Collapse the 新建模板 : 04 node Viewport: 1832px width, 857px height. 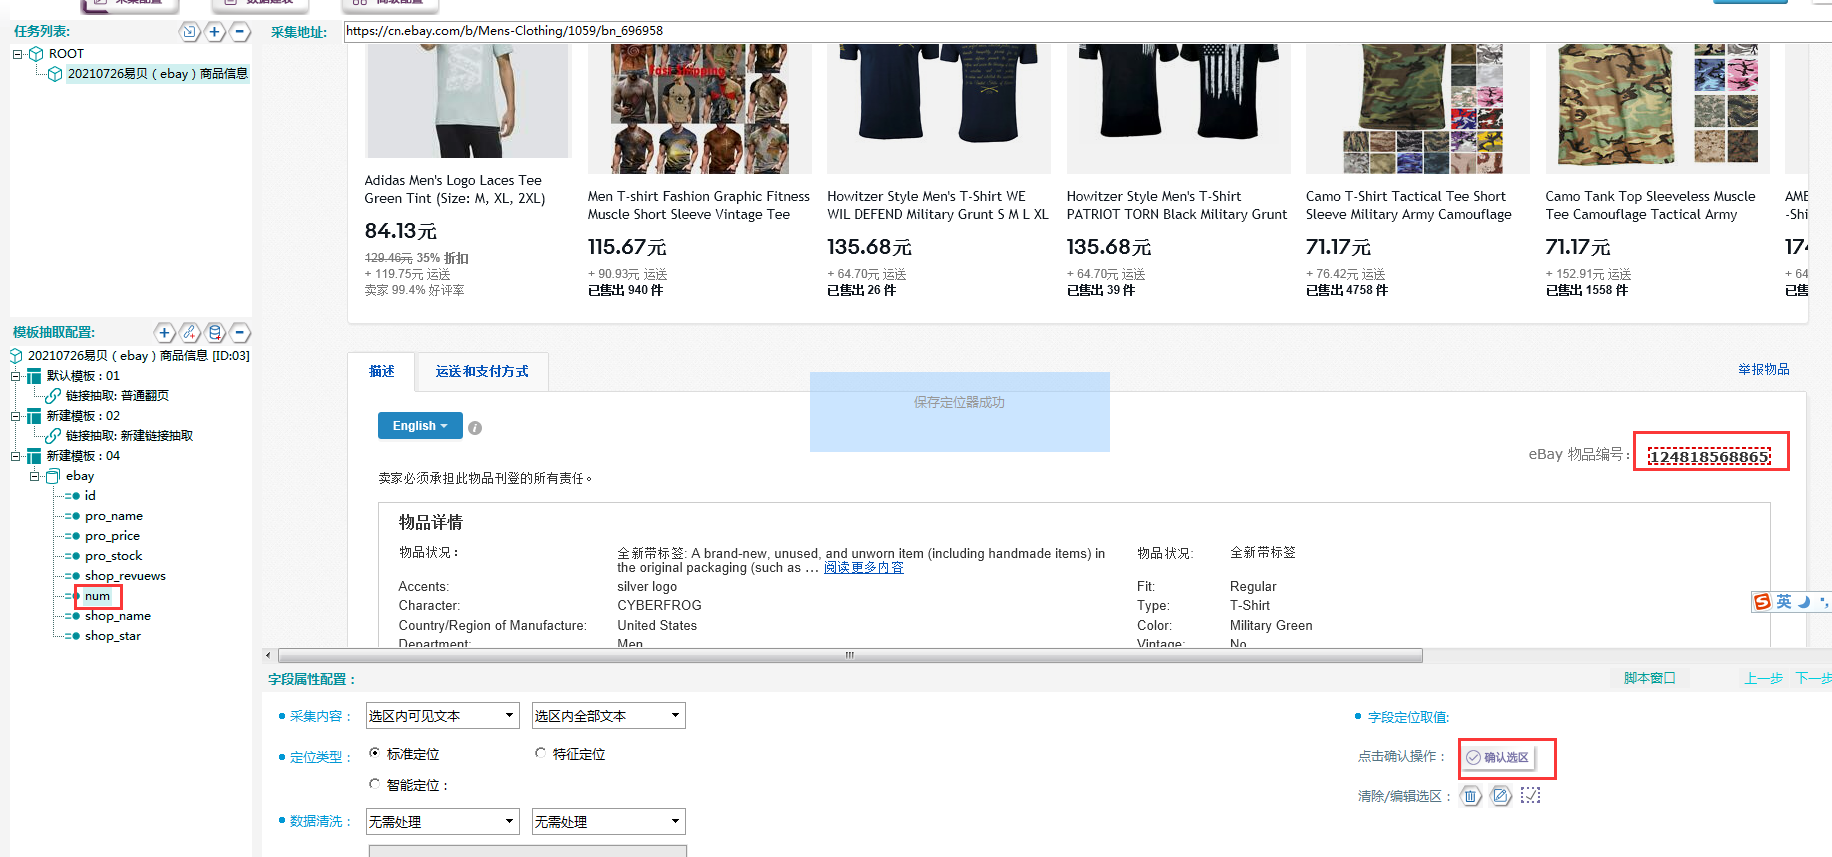[15, 456]
